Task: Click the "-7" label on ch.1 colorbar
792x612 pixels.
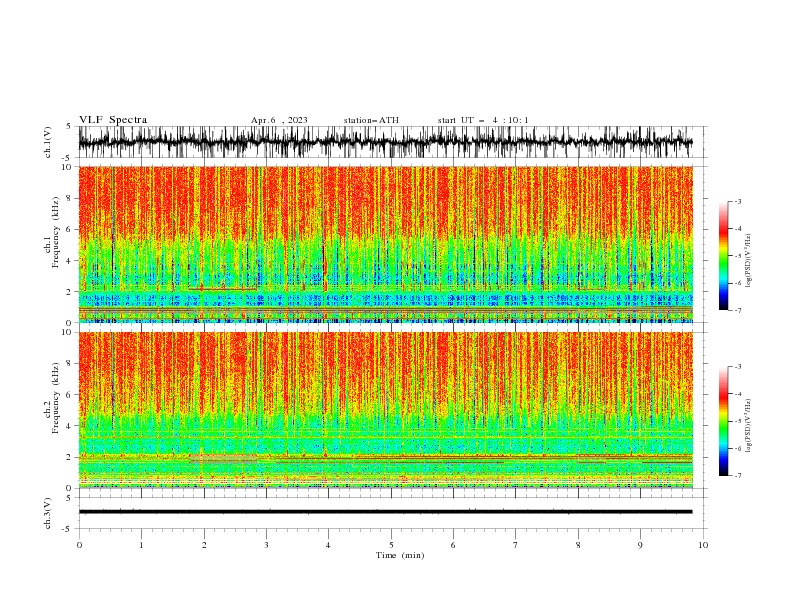Action: (738, 310)
